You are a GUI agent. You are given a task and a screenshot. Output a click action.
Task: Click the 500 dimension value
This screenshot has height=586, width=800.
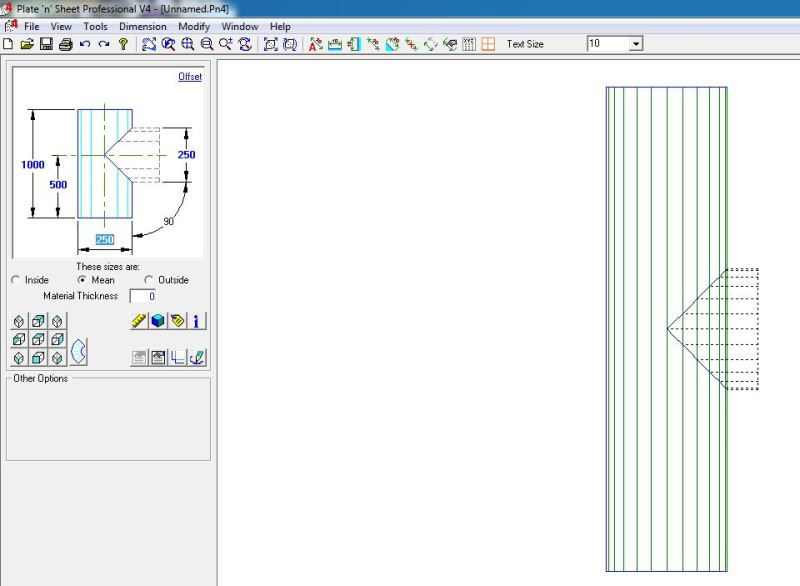[58, 185]
